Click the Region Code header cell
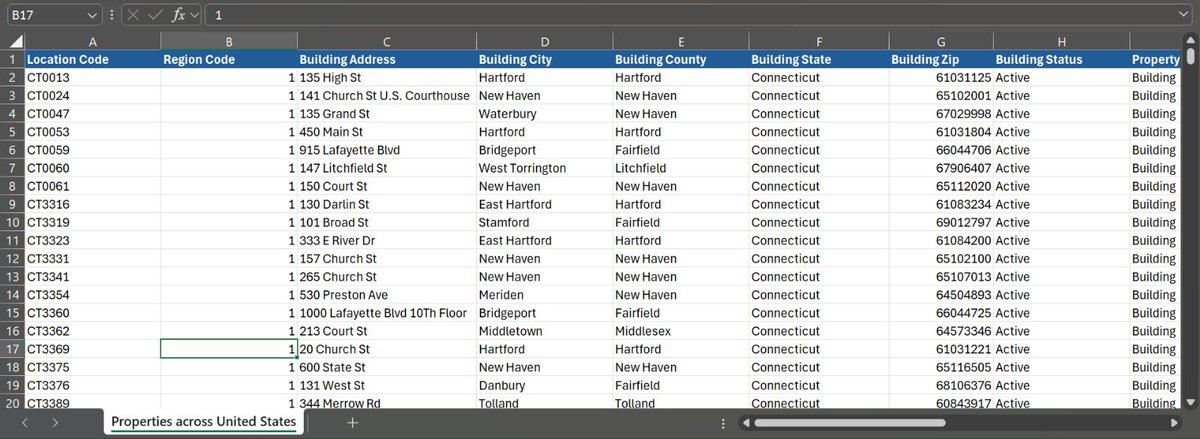The image size is (1200, 439). click(229, 59)
